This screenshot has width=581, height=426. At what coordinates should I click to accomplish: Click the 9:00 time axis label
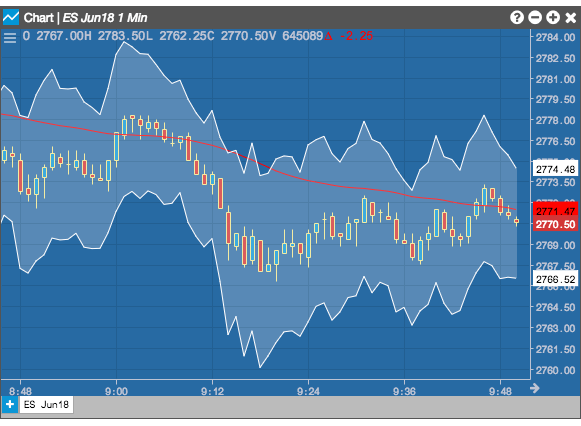point(116,391)
